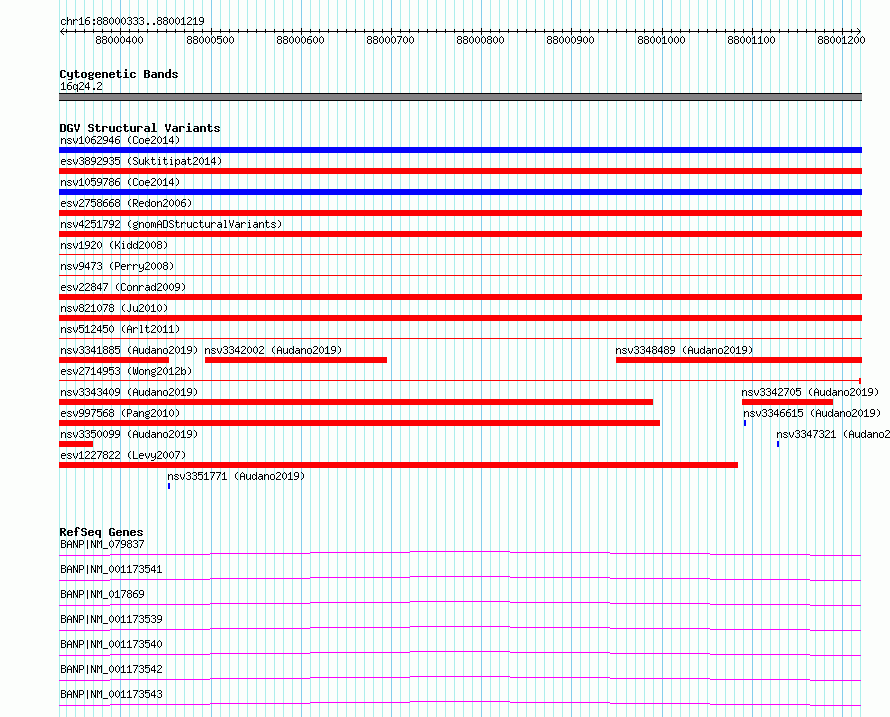Click ruler tick label 88000600
This screenshot has width=890, height=717.
click(300, 40)
